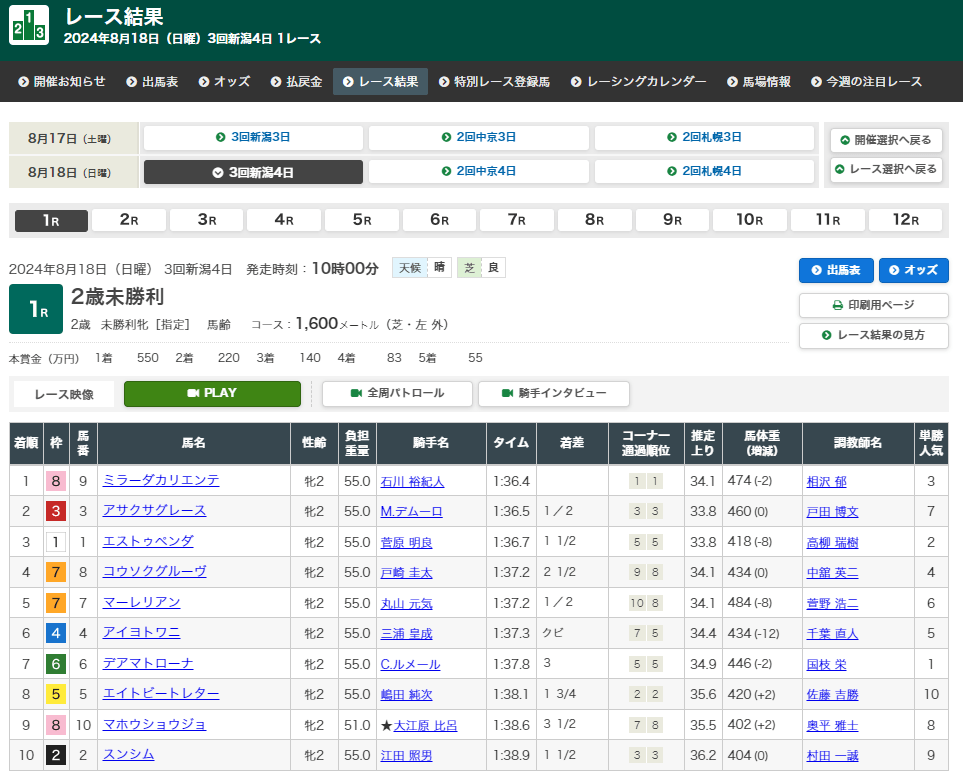963x778 pixels.
Task: Click the blue 出馬表 button
Action: coord(836,270)
